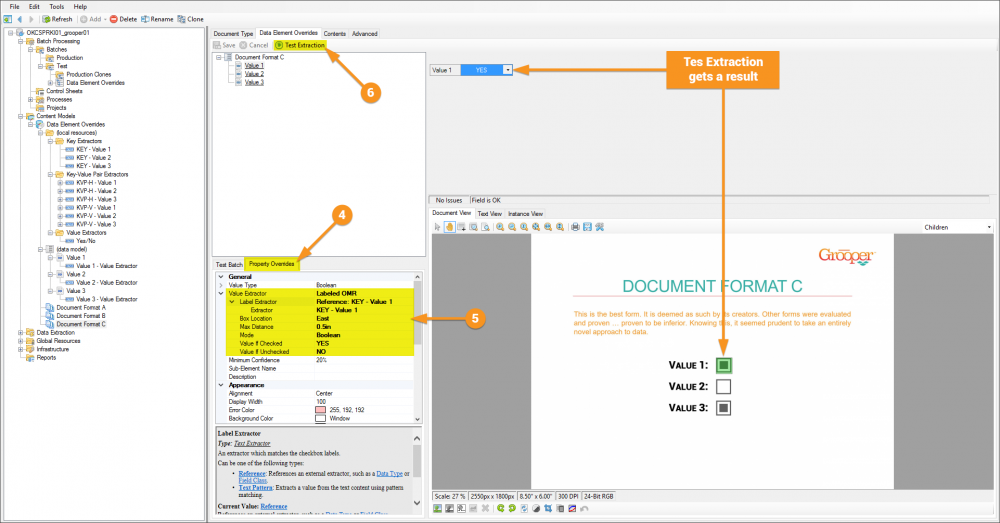
Task: Select Document Format B in the tree
Action: [80, 316]
